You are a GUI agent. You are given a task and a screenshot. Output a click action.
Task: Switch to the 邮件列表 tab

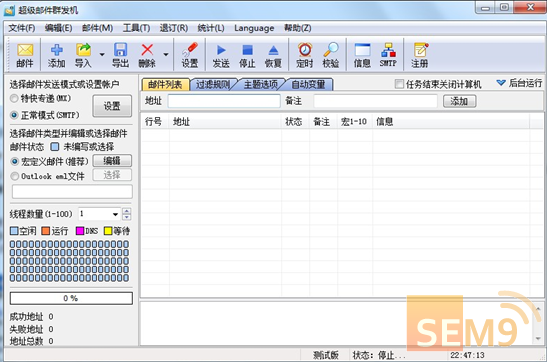click(x=165, y=84)
